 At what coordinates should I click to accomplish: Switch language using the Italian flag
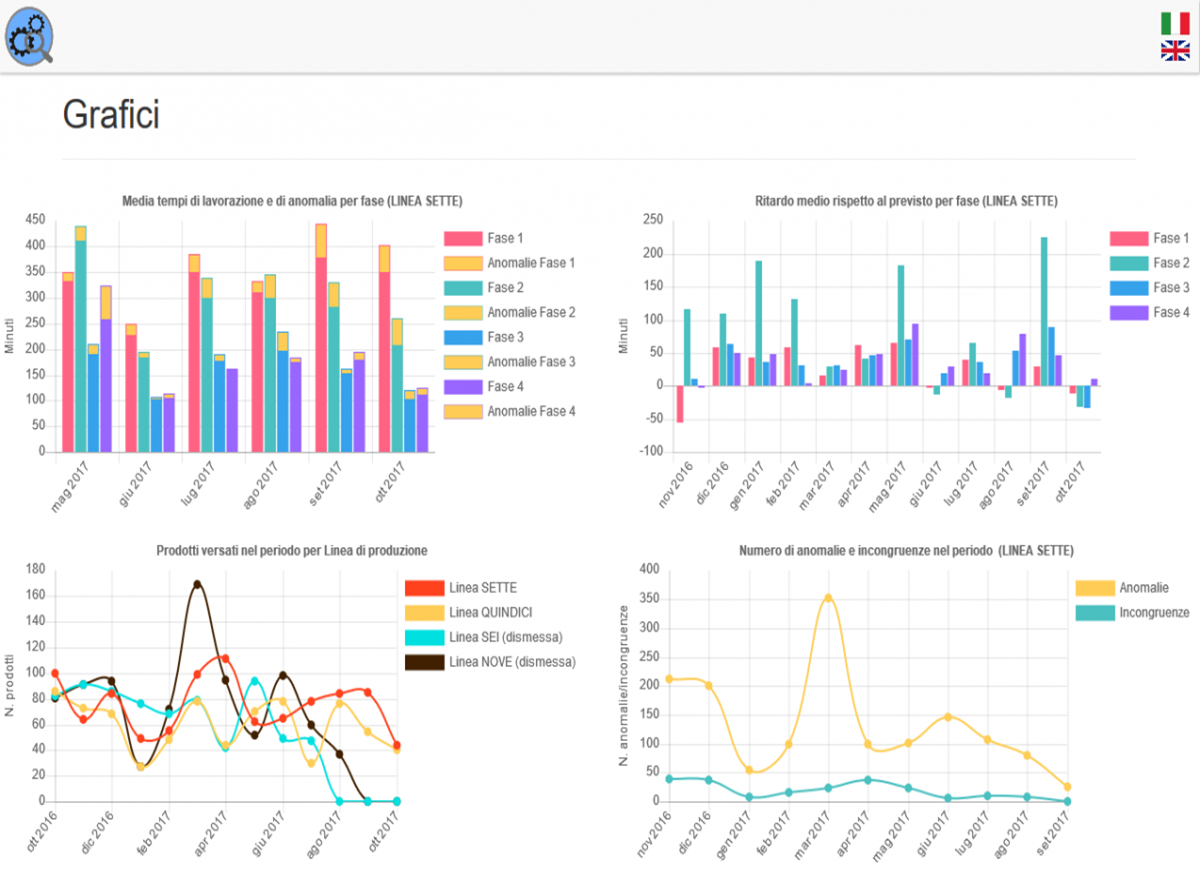click(1174, 23)
